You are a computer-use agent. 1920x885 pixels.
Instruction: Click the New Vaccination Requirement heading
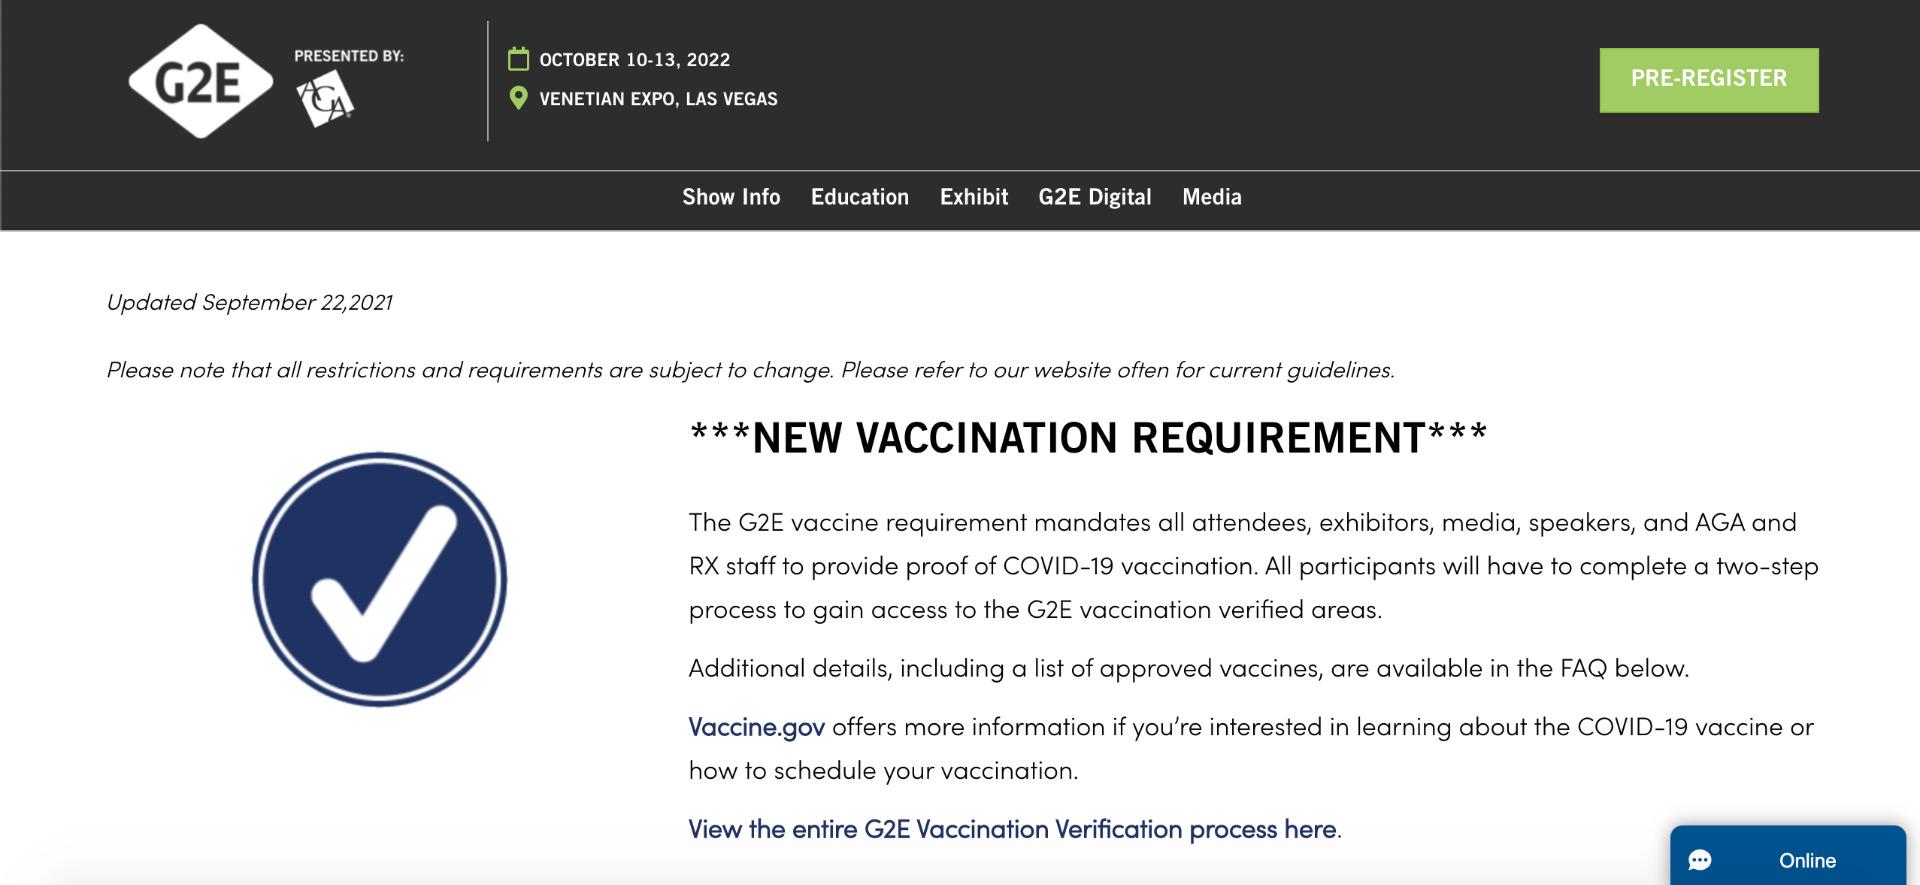coord(1088,438)
